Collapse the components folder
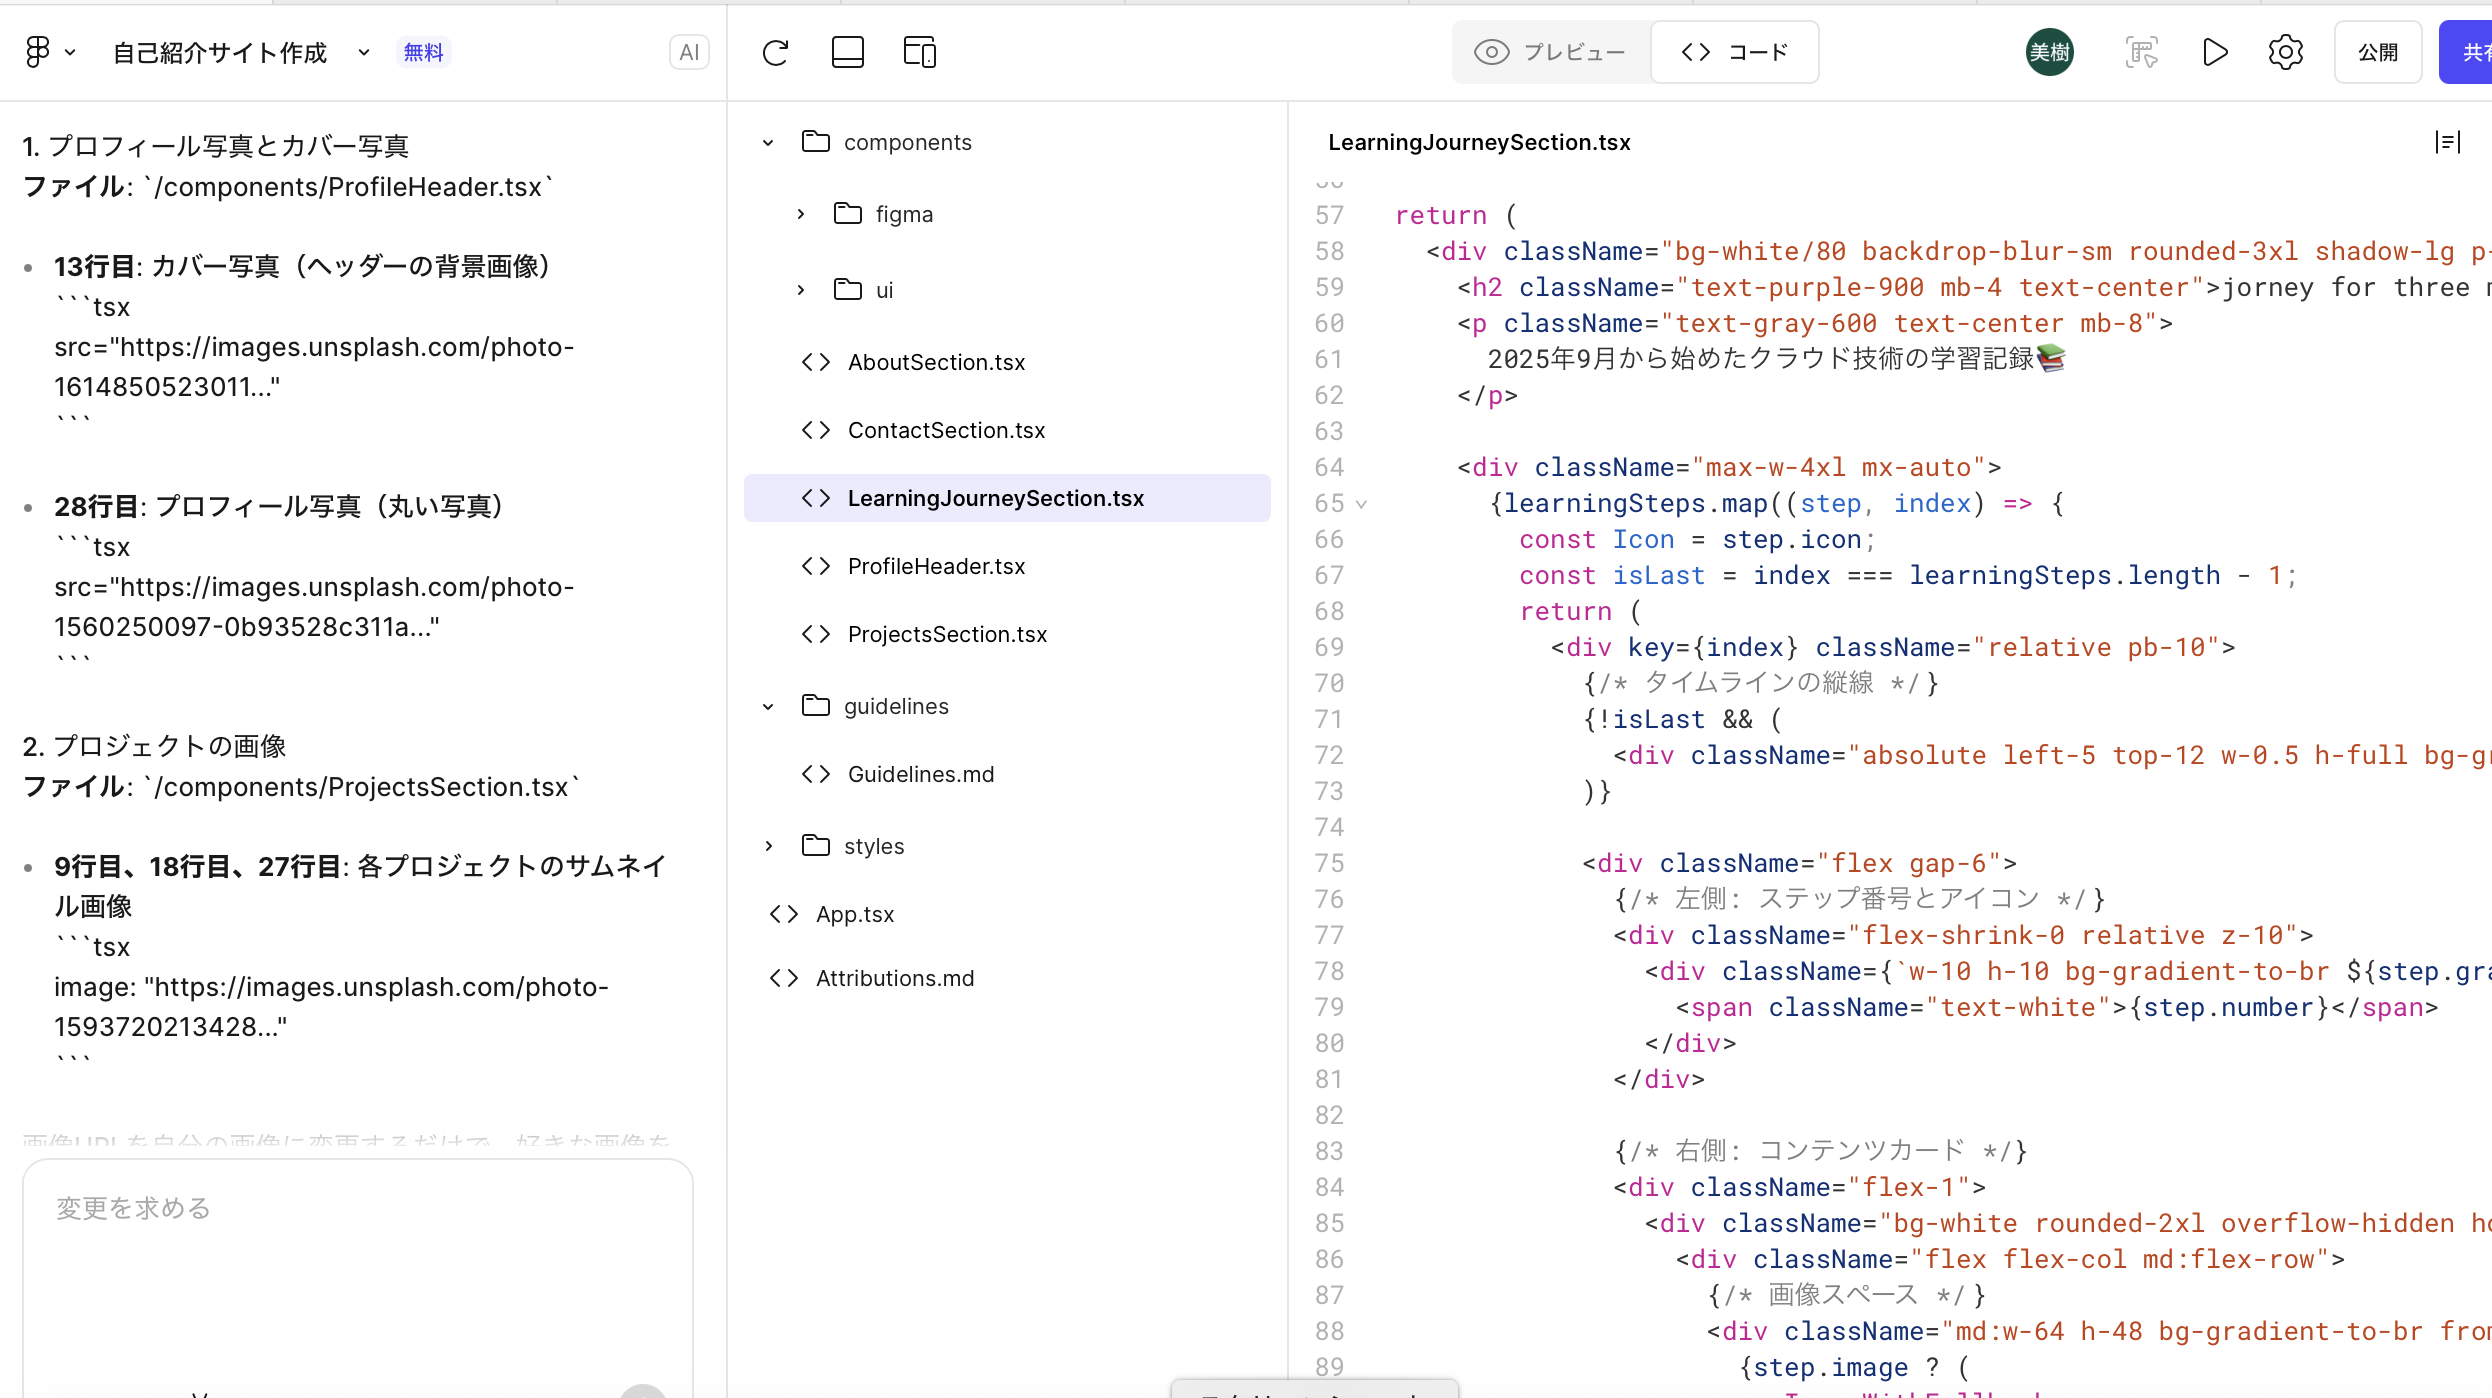This screenshot has height=1398, width=2492. click(768, 143)
